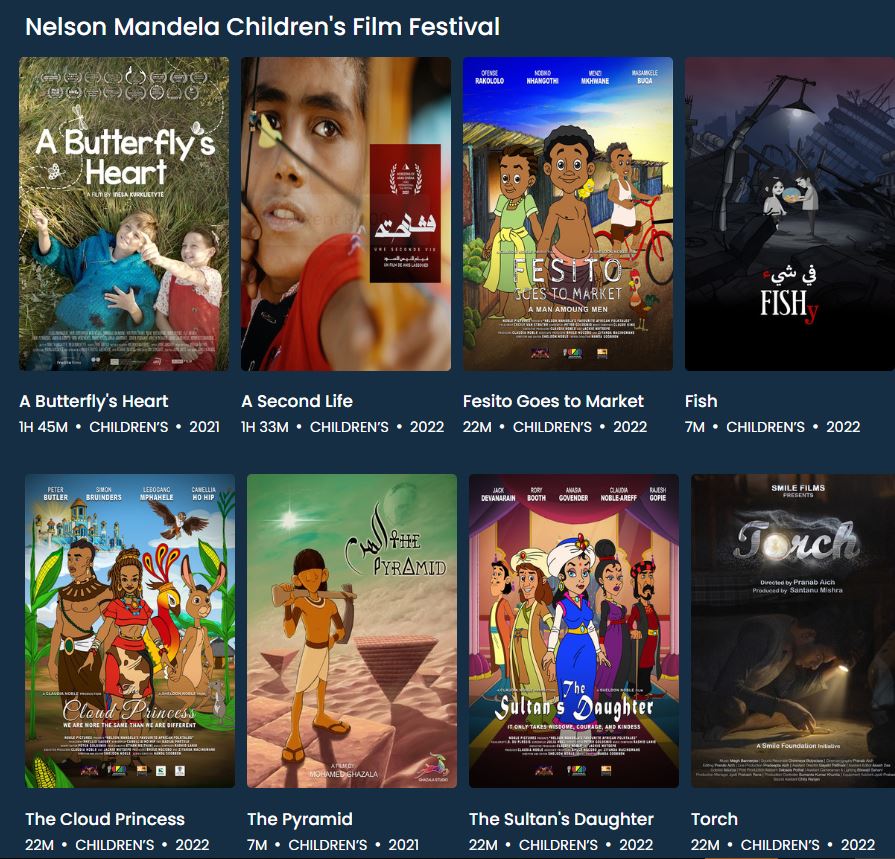Click the A Butterfly's Heart title link
The height and width of the screenshot is (859, 895).
(94, 401)
